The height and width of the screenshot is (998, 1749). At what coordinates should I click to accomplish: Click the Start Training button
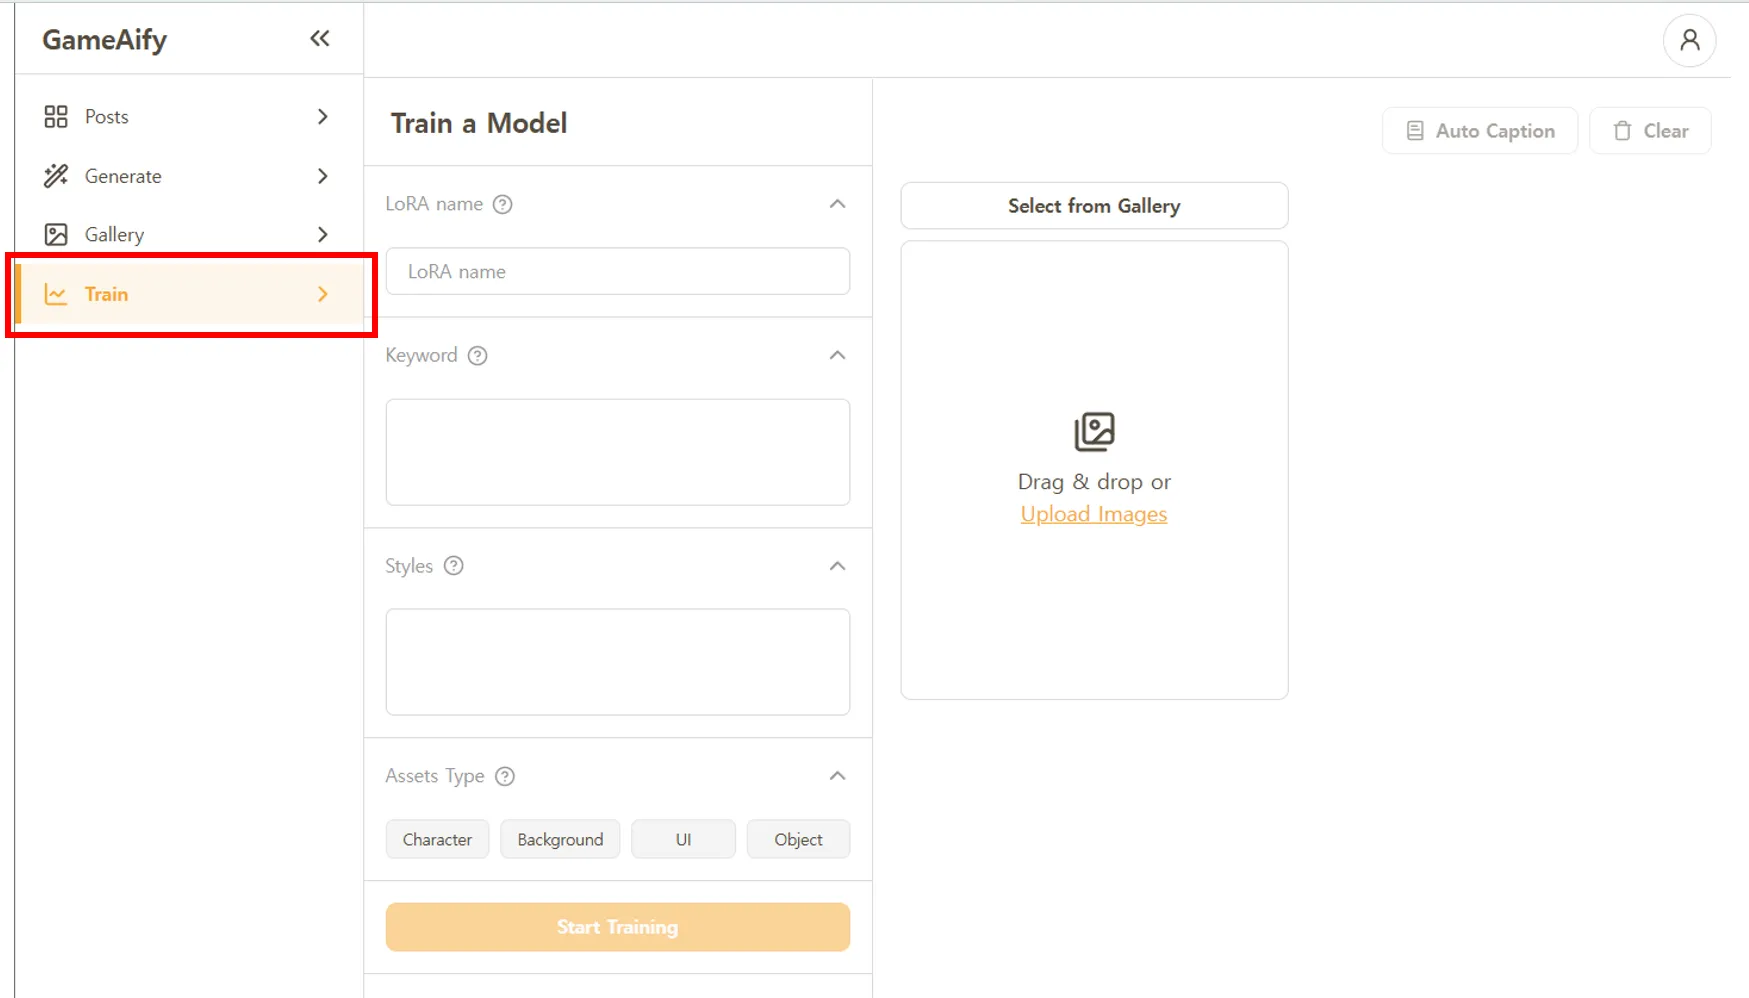[618, 927]
